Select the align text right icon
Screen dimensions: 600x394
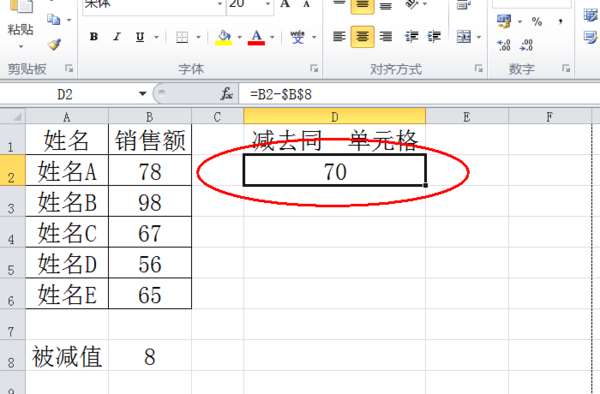385,37
